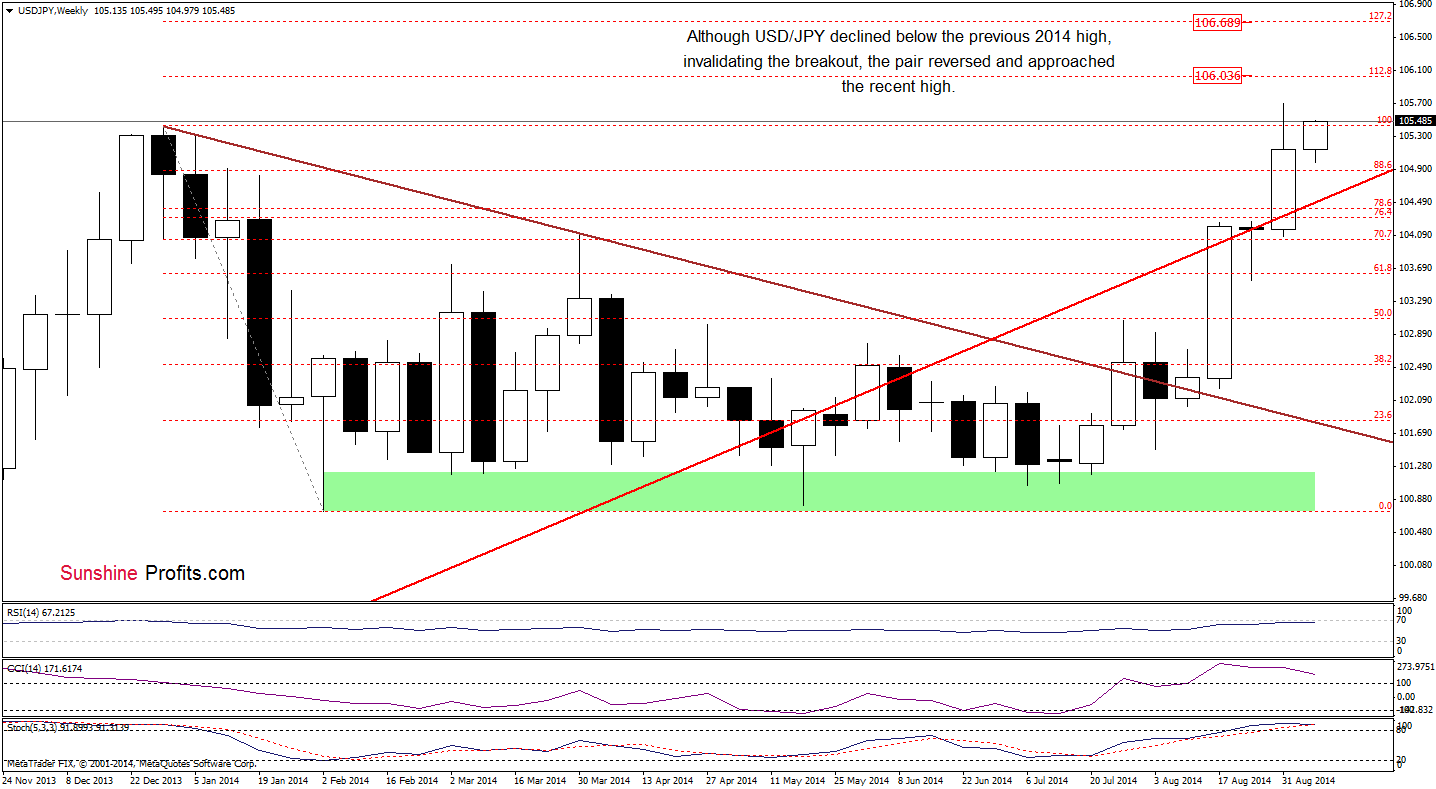
Task: Select the 112.8 Fibonacci level label
Action: 1380,71
